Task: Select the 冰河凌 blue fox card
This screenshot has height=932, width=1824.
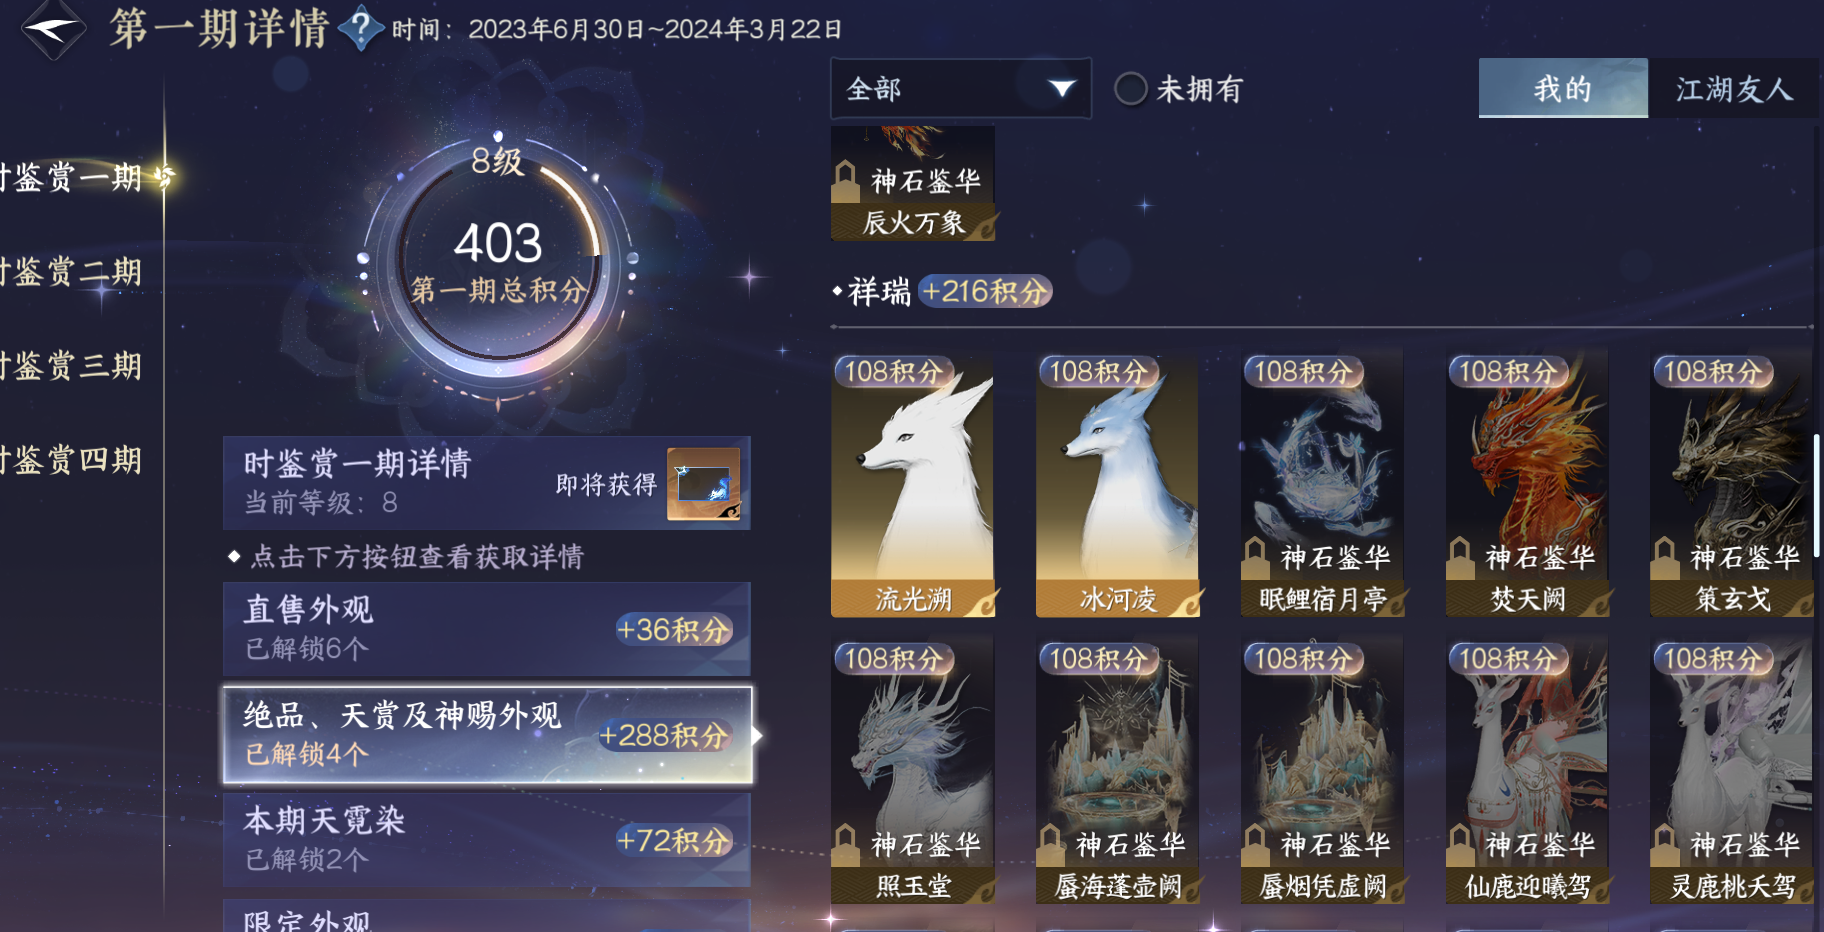Action: 1118,484
